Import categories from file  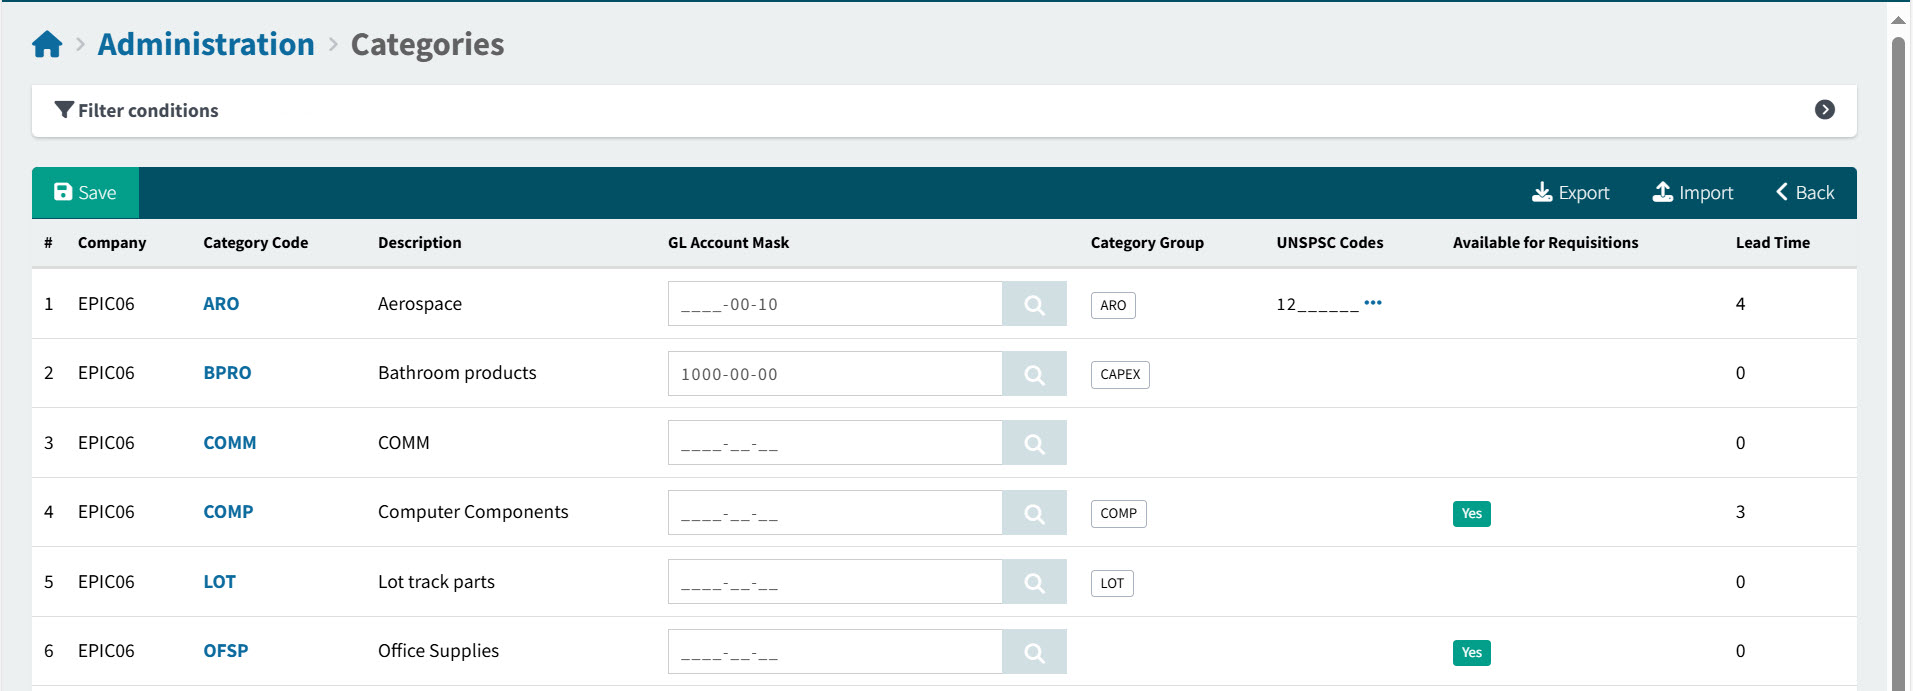[1692, 193]
